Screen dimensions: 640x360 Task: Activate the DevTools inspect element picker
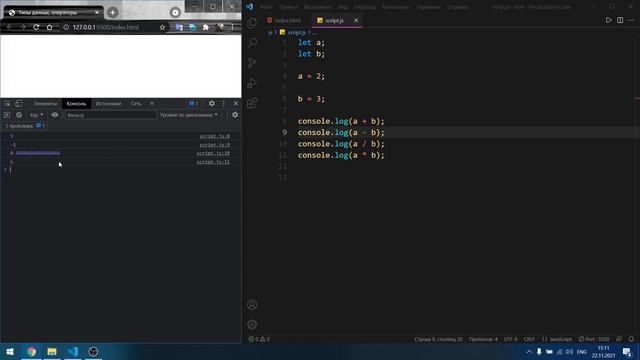click(7, 104)
